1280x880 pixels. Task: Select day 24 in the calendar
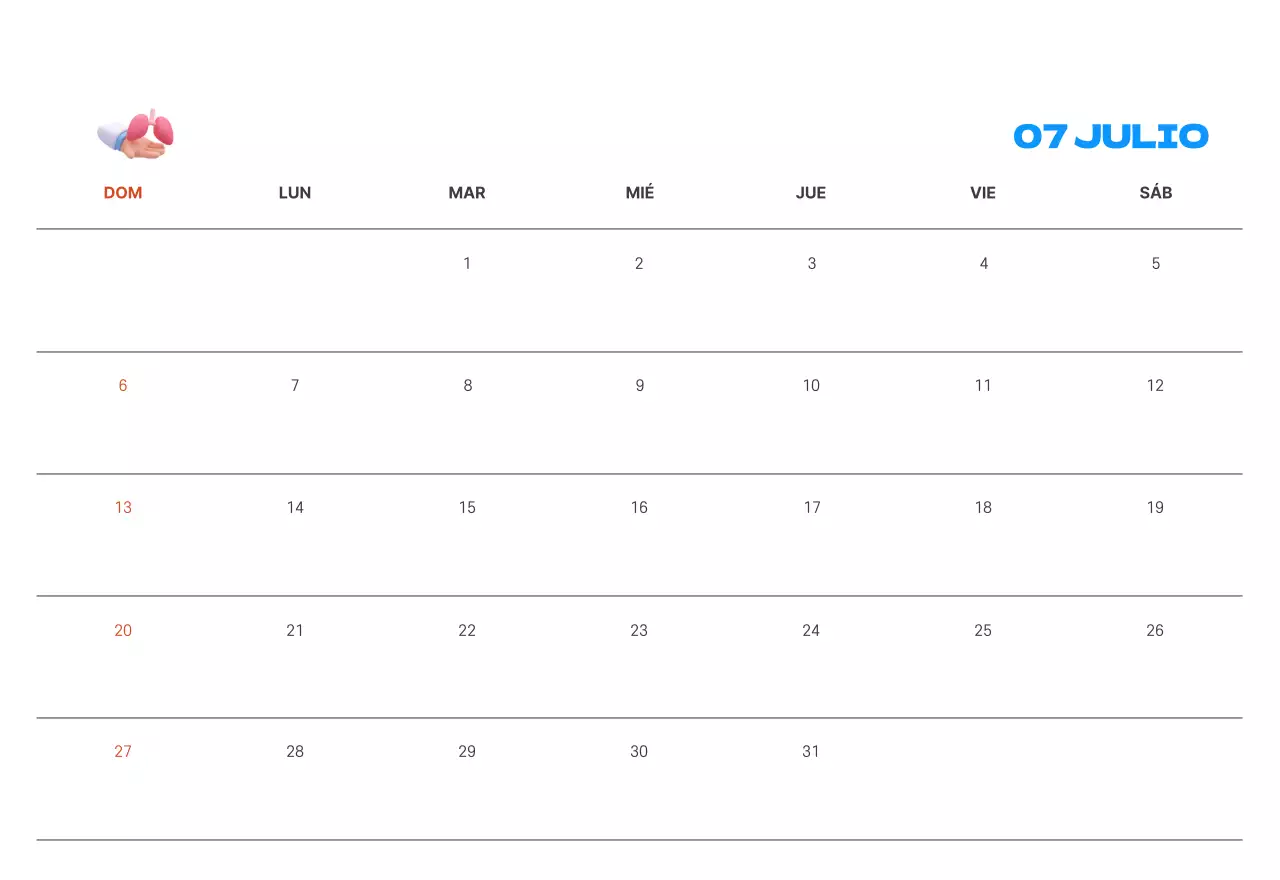pos(811,631)
